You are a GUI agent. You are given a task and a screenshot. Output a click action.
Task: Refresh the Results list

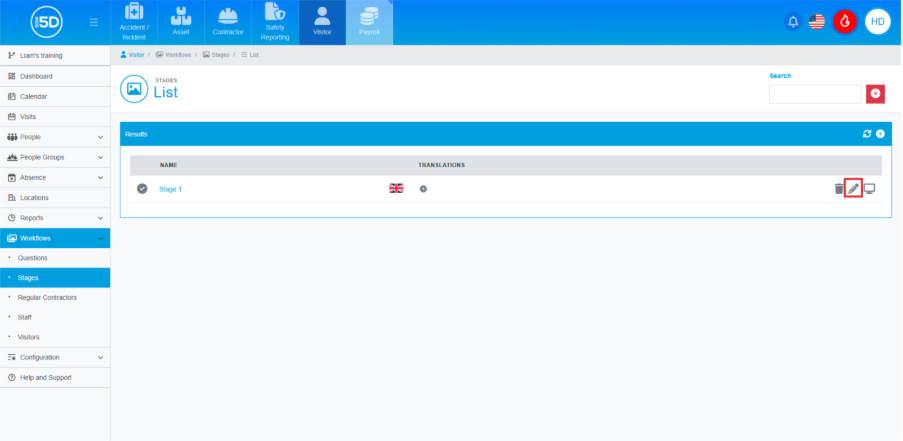867,134
